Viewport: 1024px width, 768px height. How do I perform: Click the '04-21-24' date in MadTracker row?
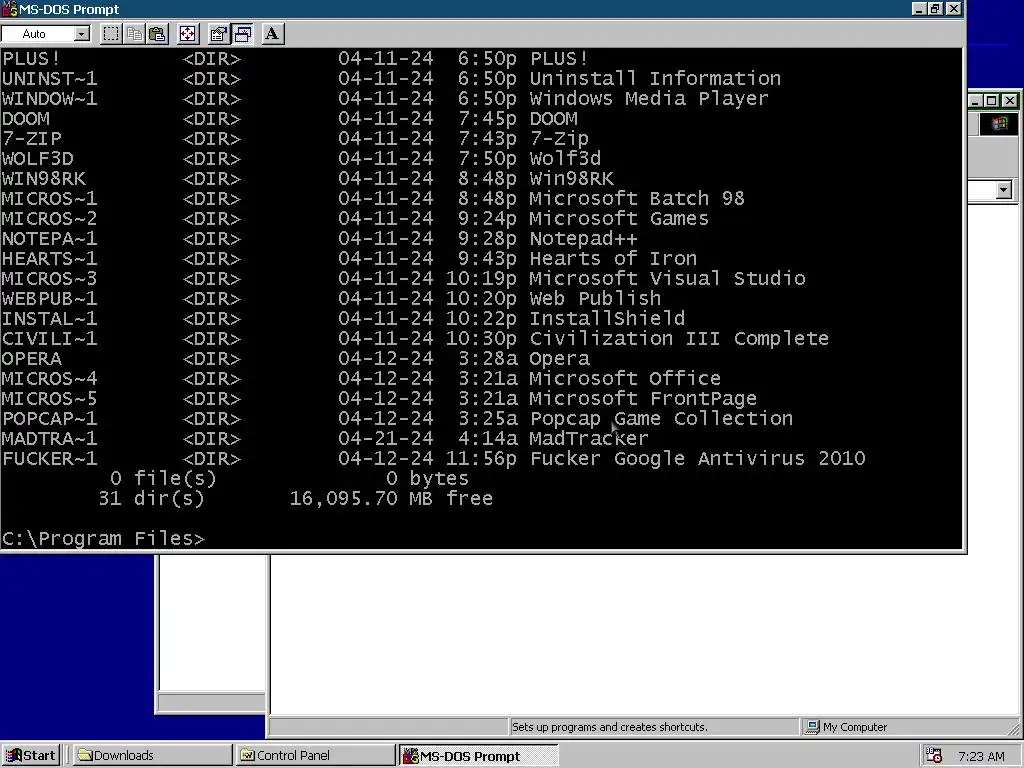tap(386, 438)
